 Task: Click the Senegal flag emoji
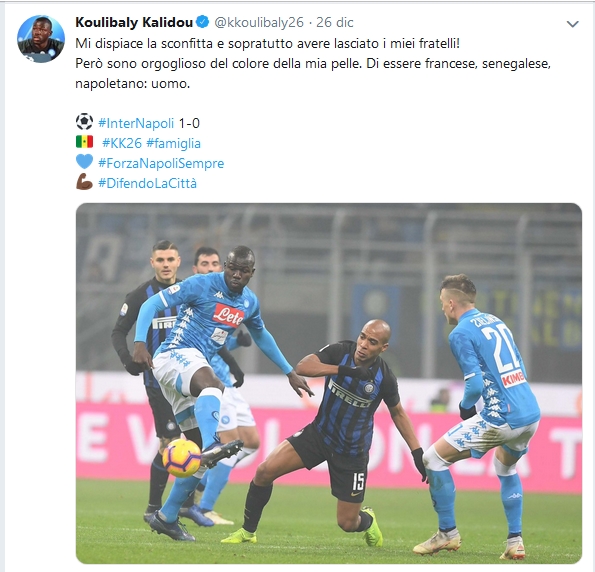[x=84, y=142]
